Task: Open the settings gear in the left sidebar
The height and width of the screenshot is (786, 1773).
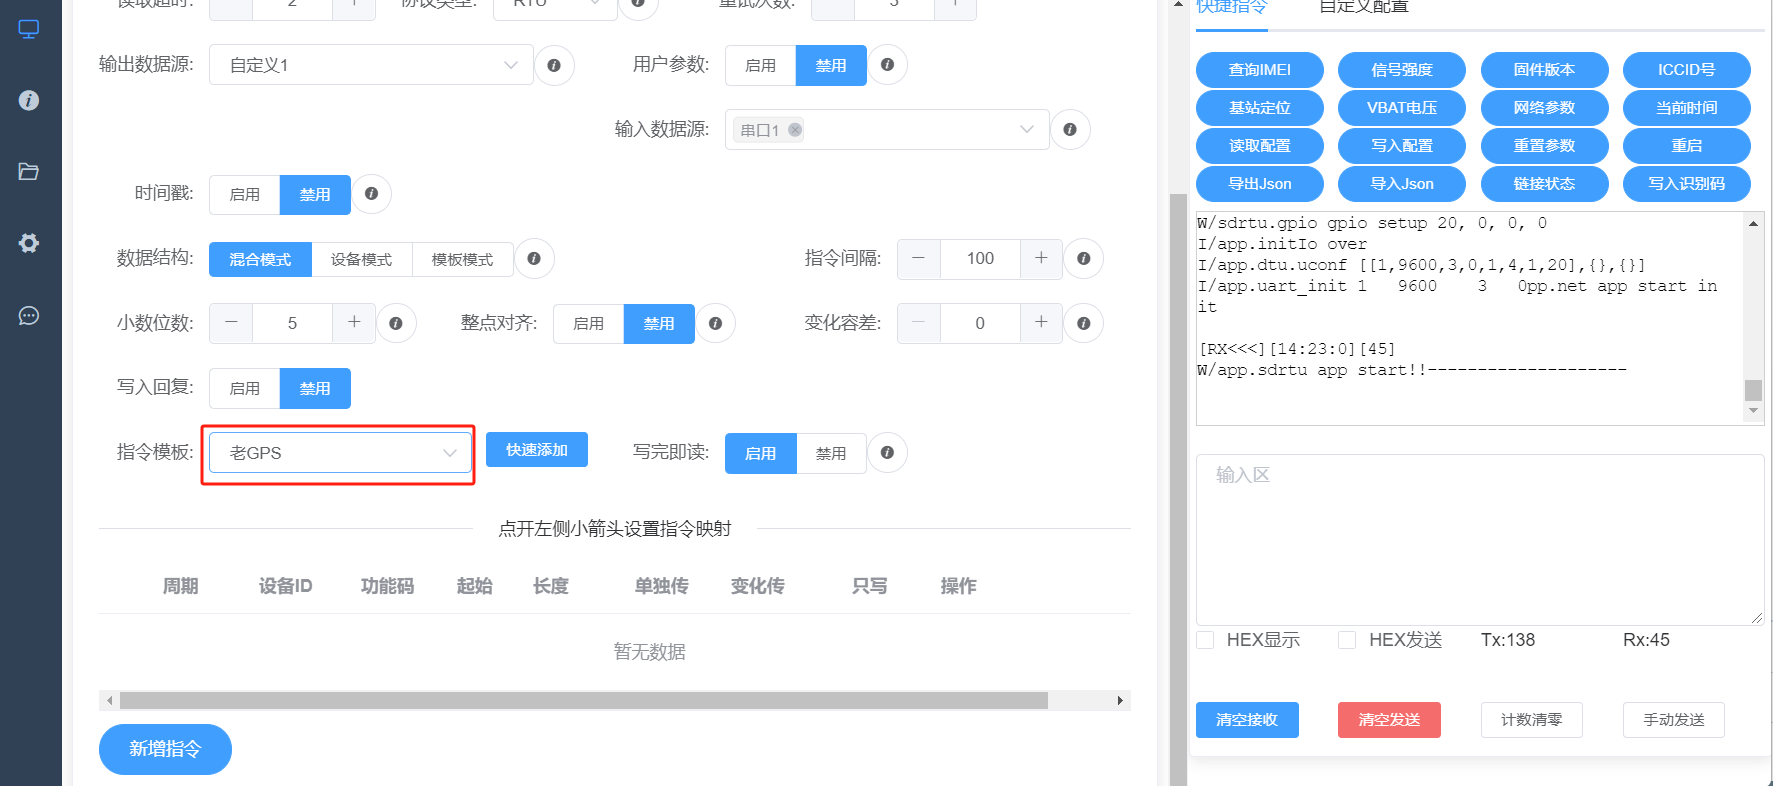Action: [29, 243]
